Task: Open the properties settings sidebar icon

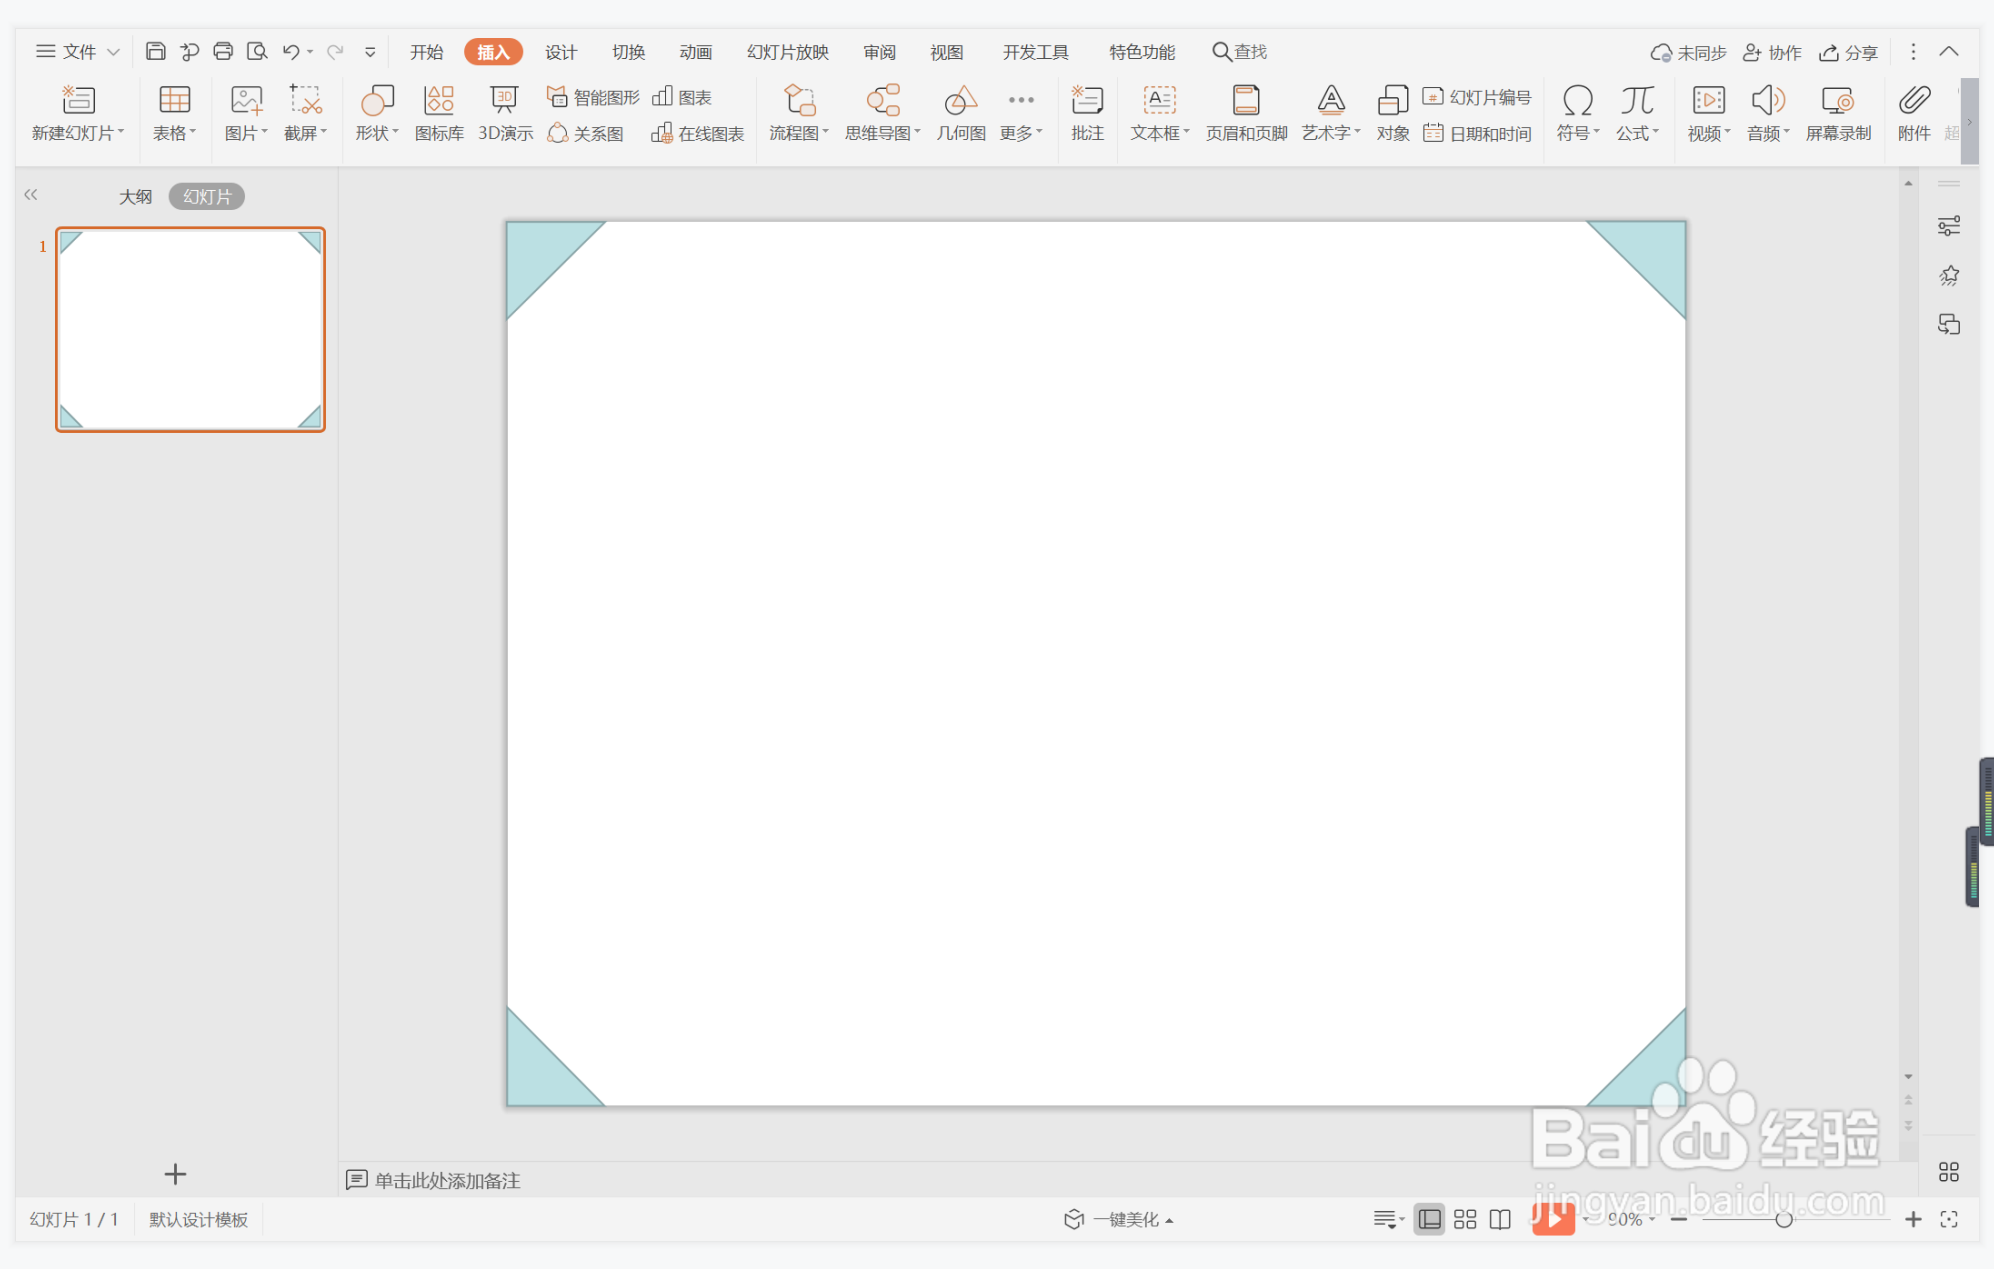Action: coord(1949,226)
